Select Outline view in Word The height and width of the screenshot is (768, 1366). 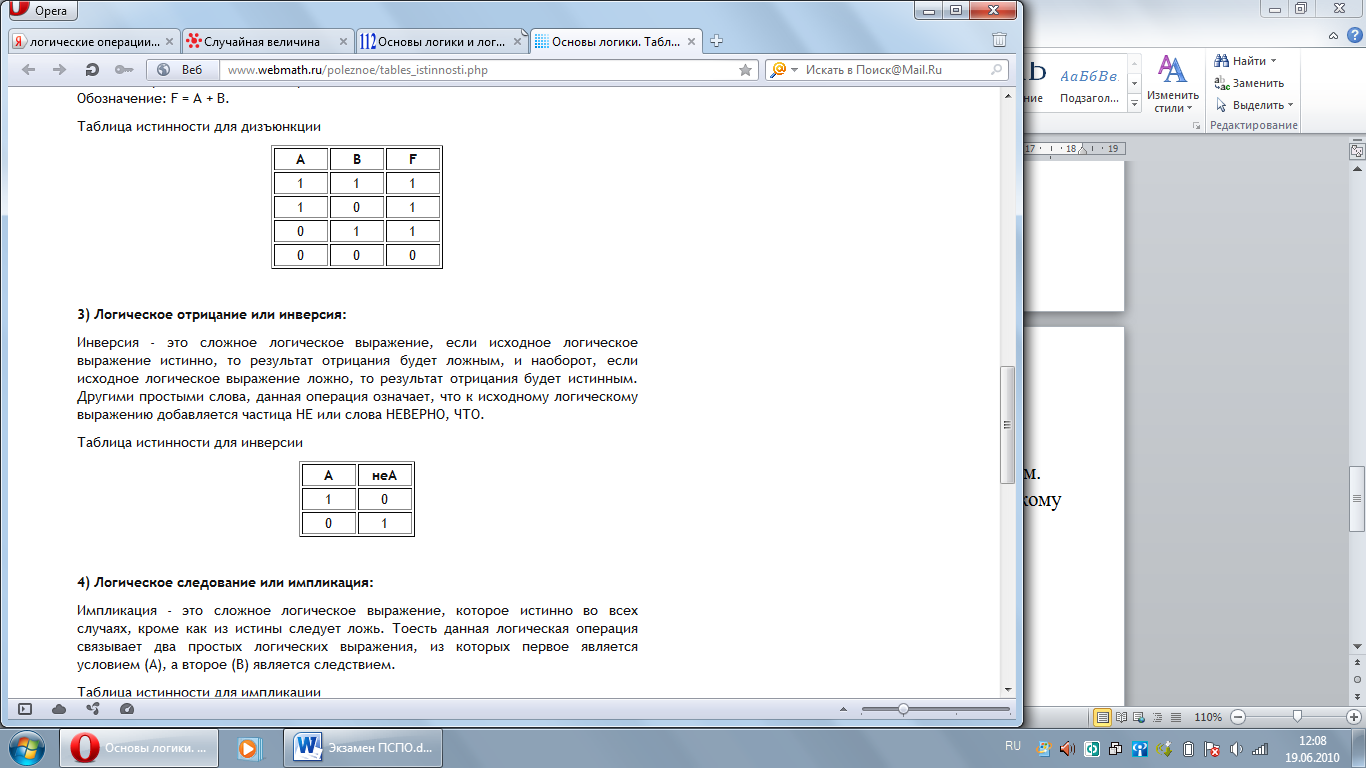pyautogui.click(x=1157, y=717)
